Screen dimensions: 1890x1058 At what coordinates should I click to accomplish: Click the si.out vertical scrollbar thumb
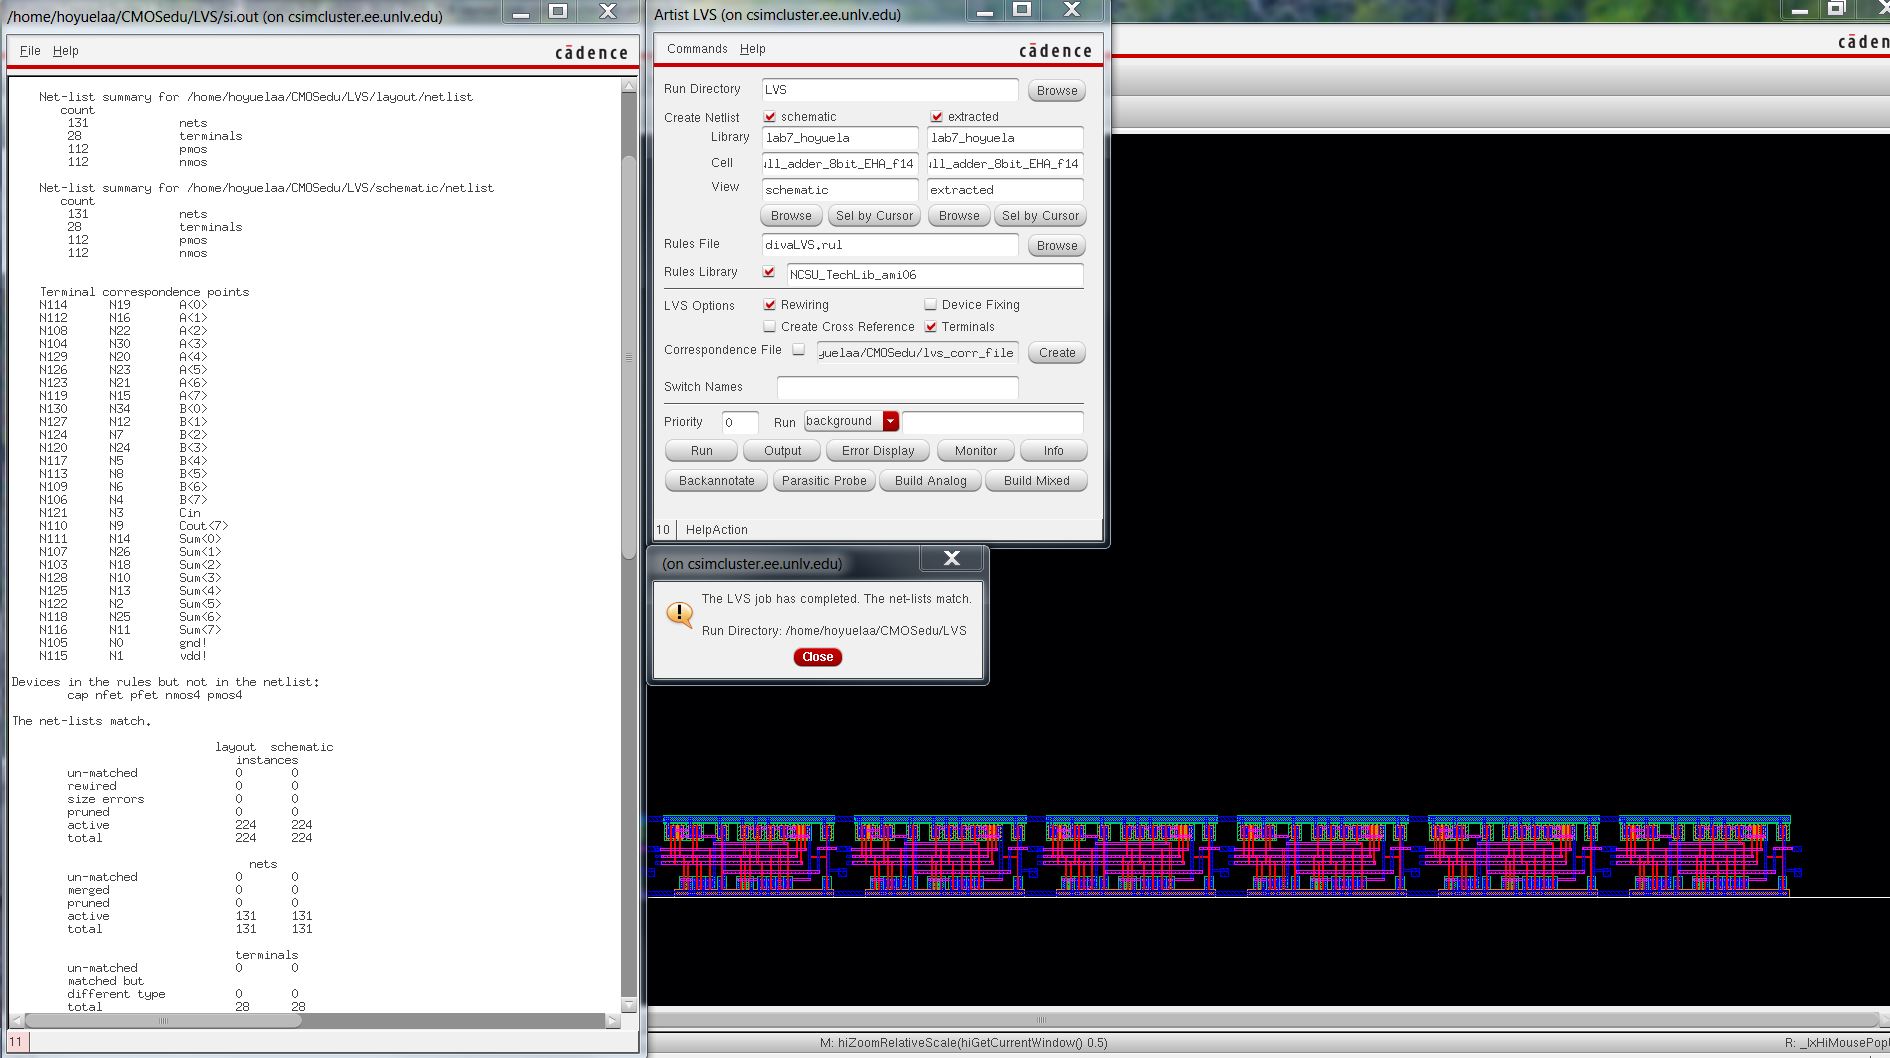point(629,357)
